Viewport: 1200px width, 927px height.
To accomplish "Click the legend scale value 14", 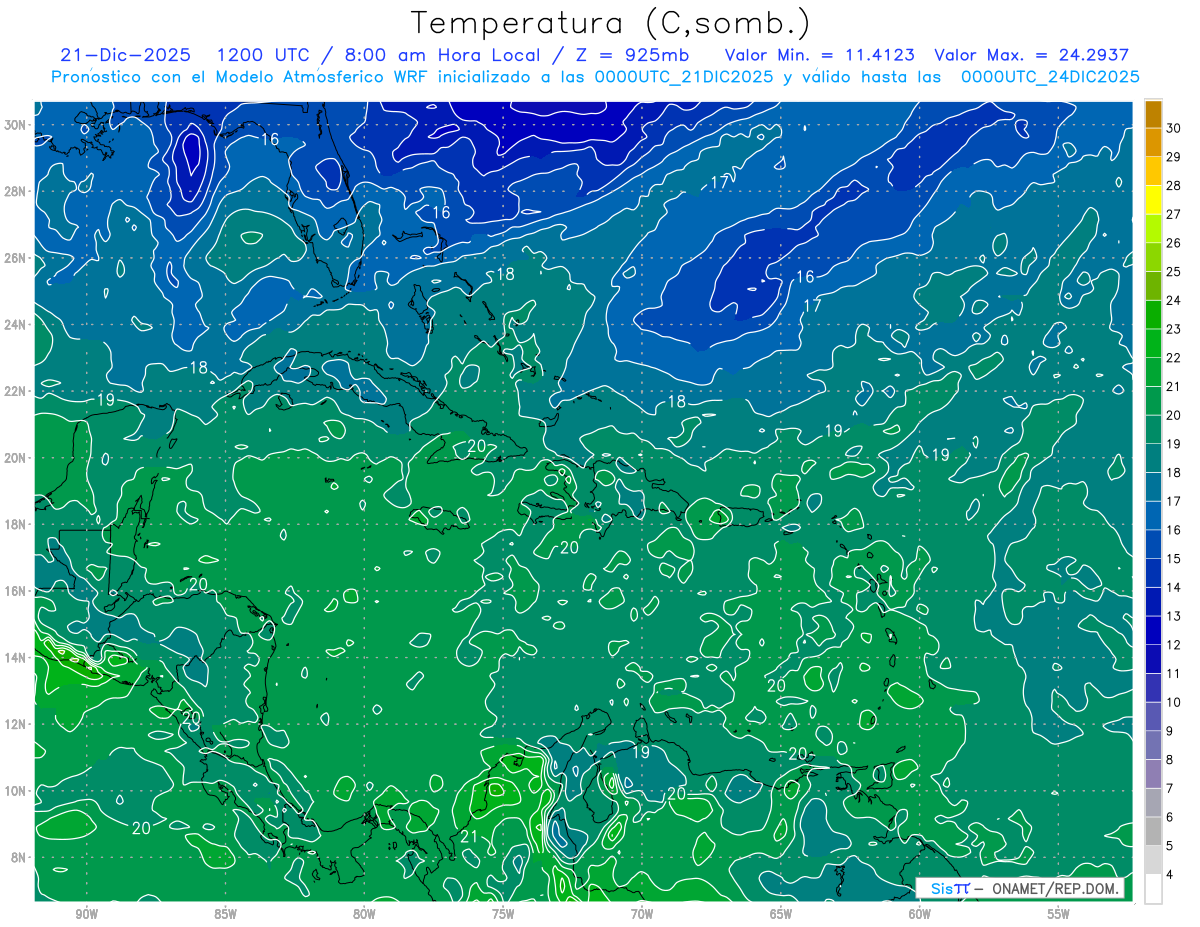I will 1174,588.
